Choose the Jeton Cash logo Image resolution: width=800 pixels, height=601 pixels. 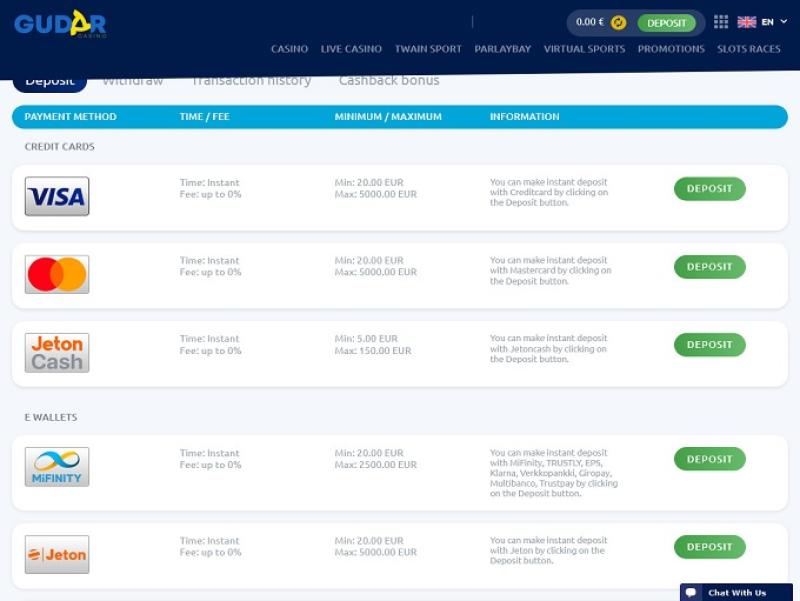point(57,353)
